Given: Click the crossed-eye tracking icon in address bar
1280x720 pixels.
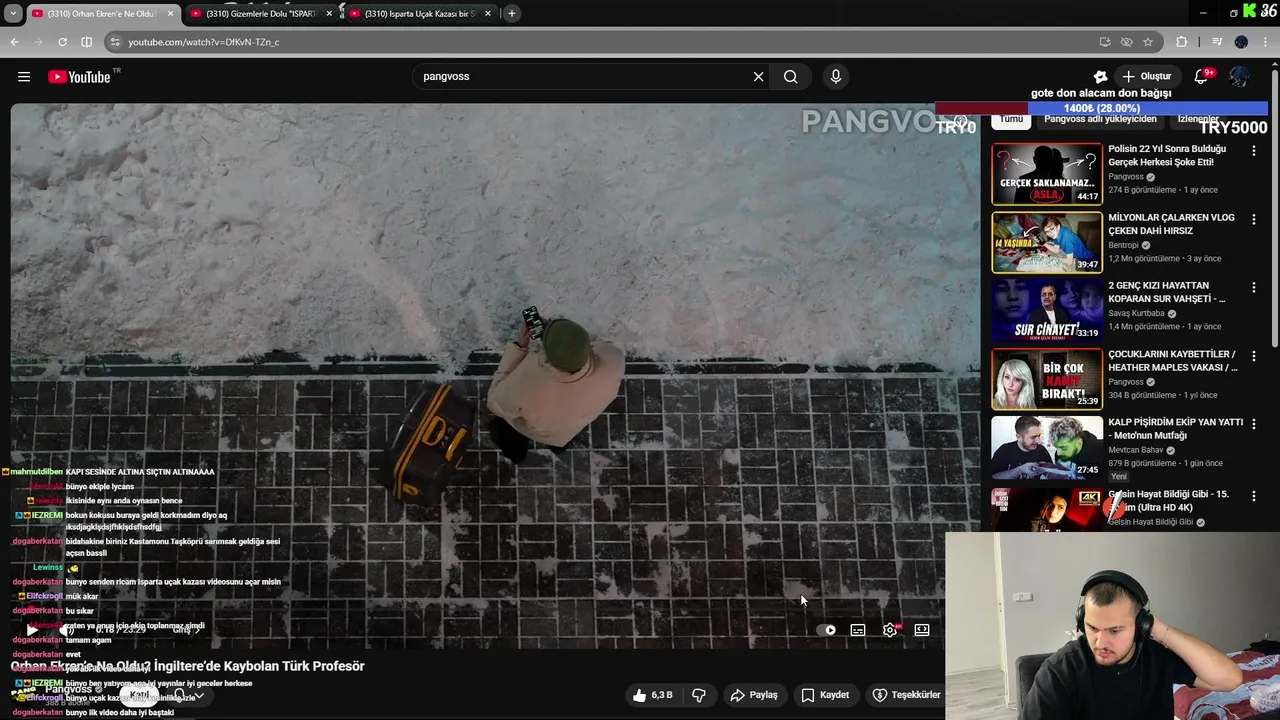Looking at the screenshot, I should click(1126, 42).
